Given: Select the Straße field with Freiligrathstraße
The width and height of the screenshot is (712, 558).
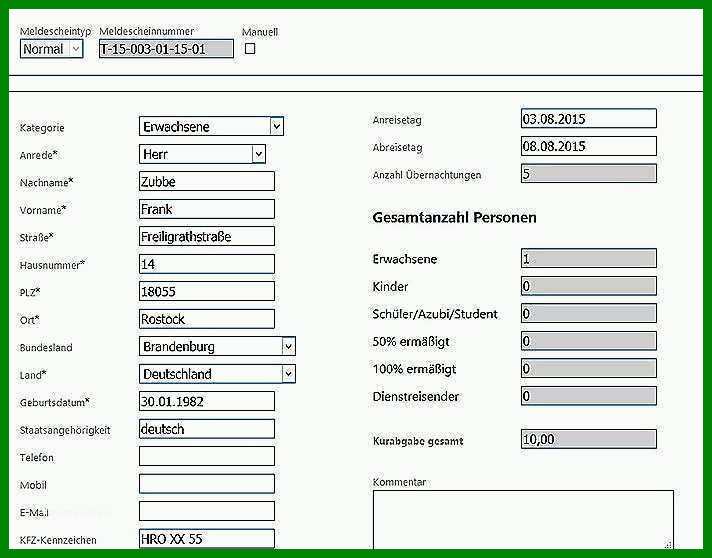Looking at the screenshot, I should (x=207, y=236).
